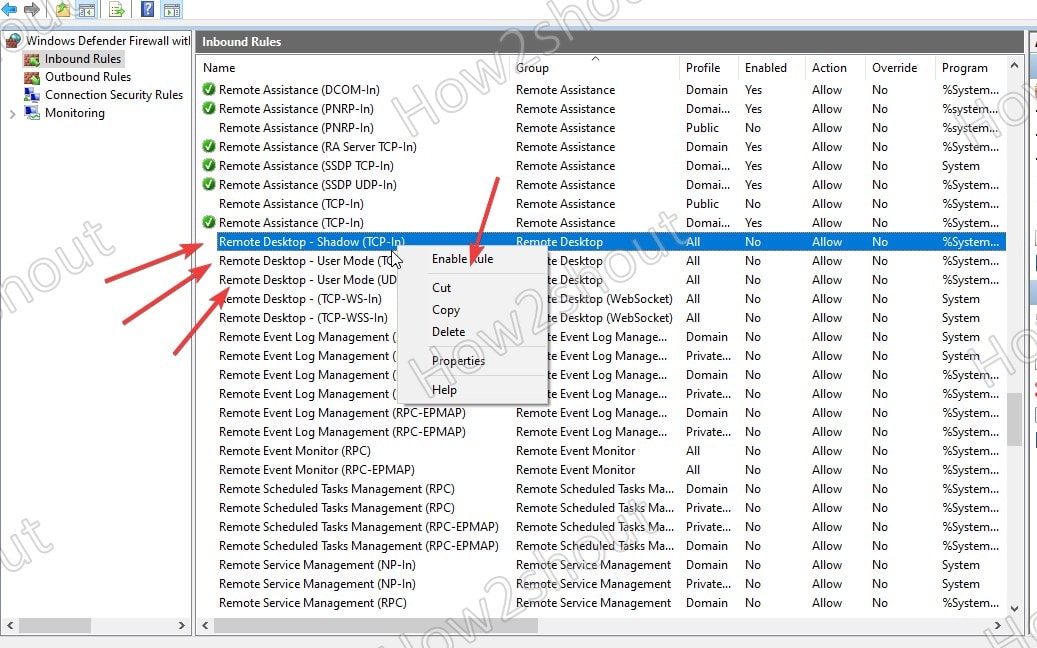Image resolution: width=1037 pixels, height=648 pixels.
Task: Click the Back navigation arrow icon
Action: point(8,9)
